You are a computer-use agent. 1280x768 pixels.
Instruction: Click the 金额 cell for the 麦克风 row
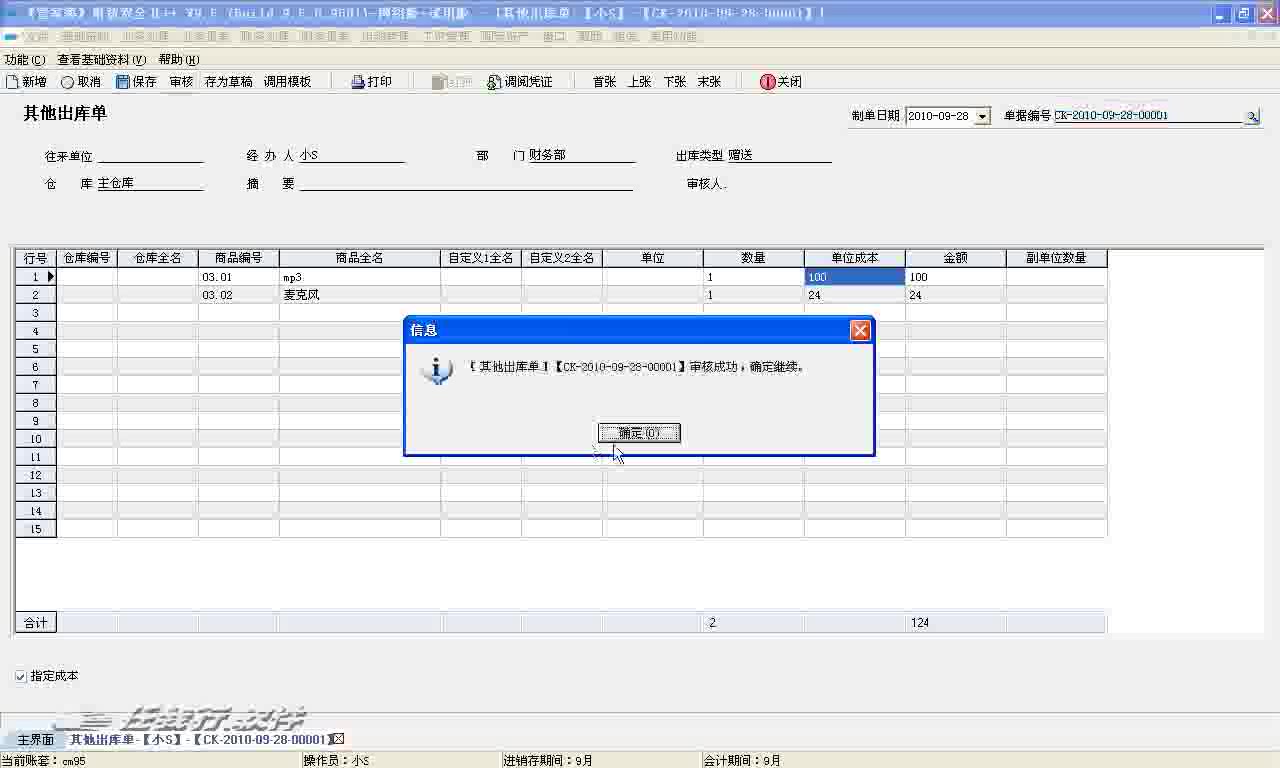tap(956, 295)
